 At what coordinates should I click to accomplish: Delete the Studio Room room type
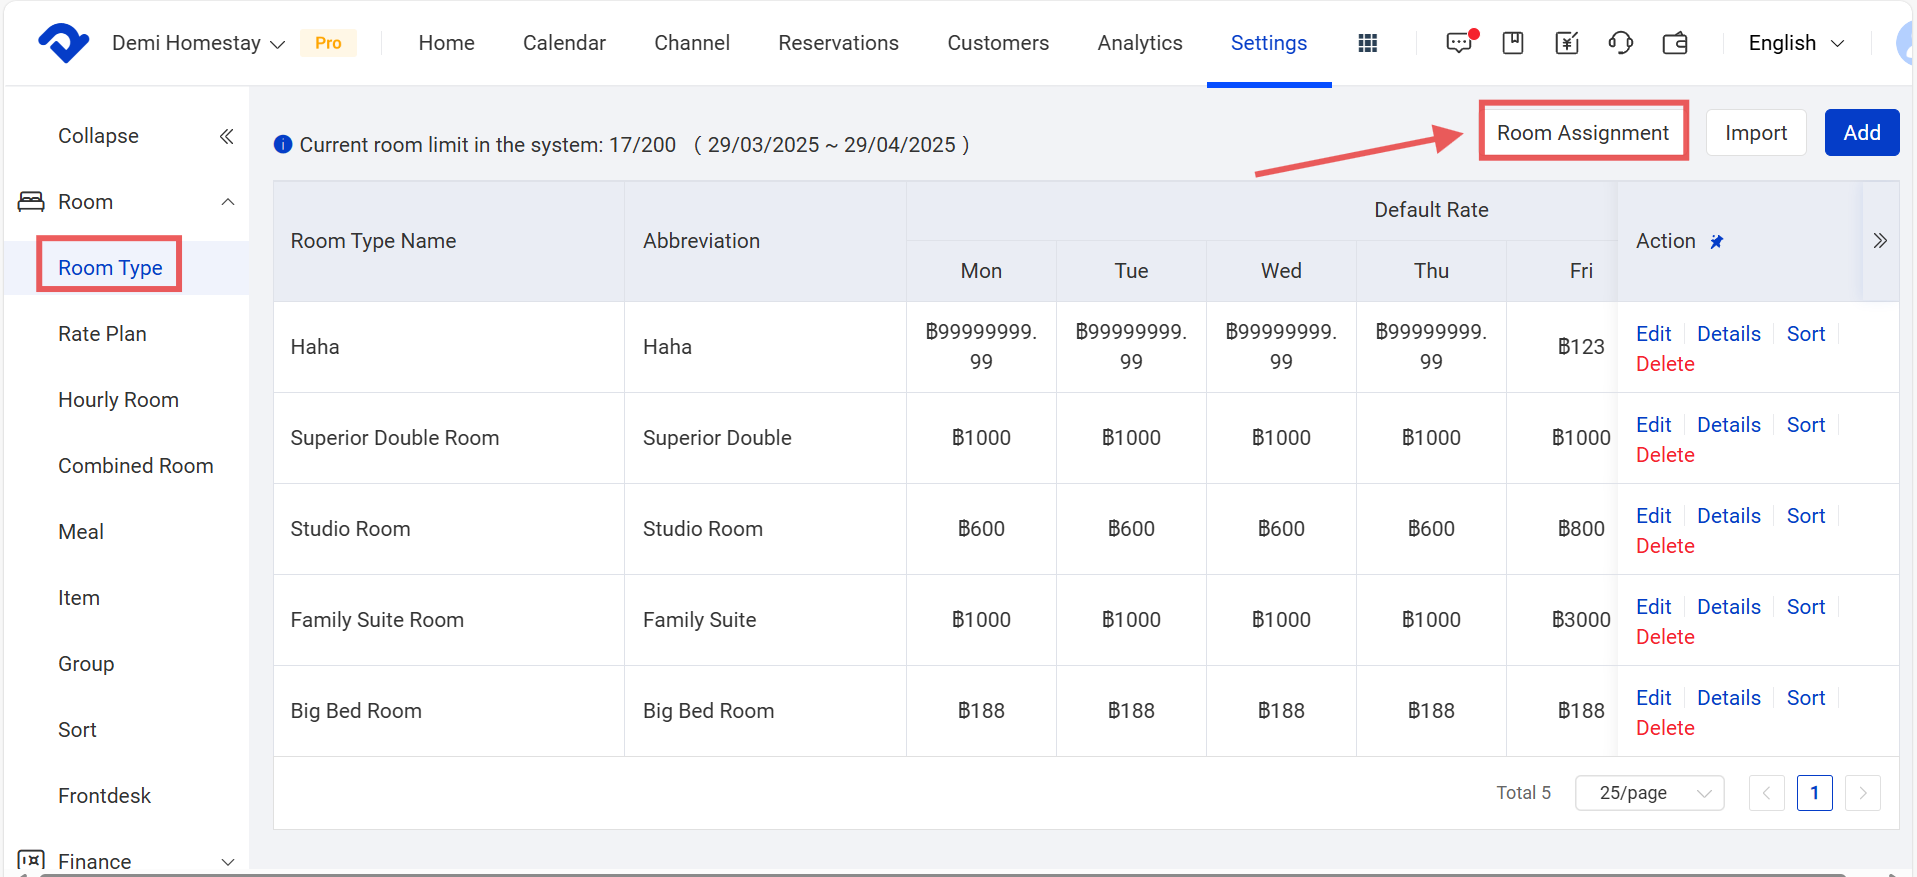(1665, 546)
